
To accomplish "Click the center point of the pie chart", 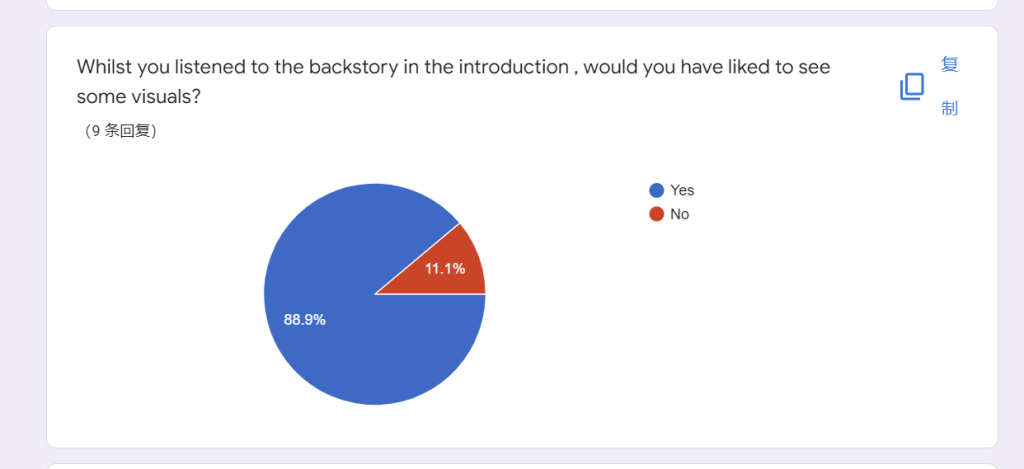I will point(375,294).
